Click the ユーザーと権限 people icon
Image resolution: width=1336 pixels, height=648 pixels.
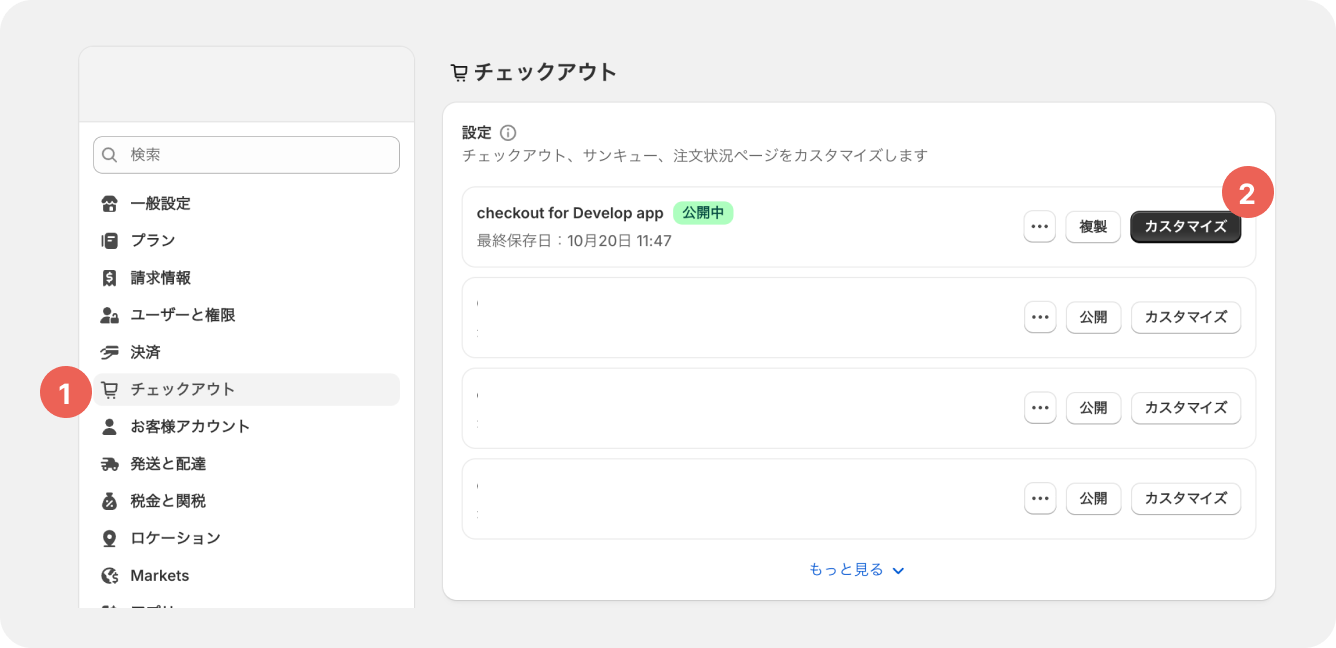click(110, 315)
